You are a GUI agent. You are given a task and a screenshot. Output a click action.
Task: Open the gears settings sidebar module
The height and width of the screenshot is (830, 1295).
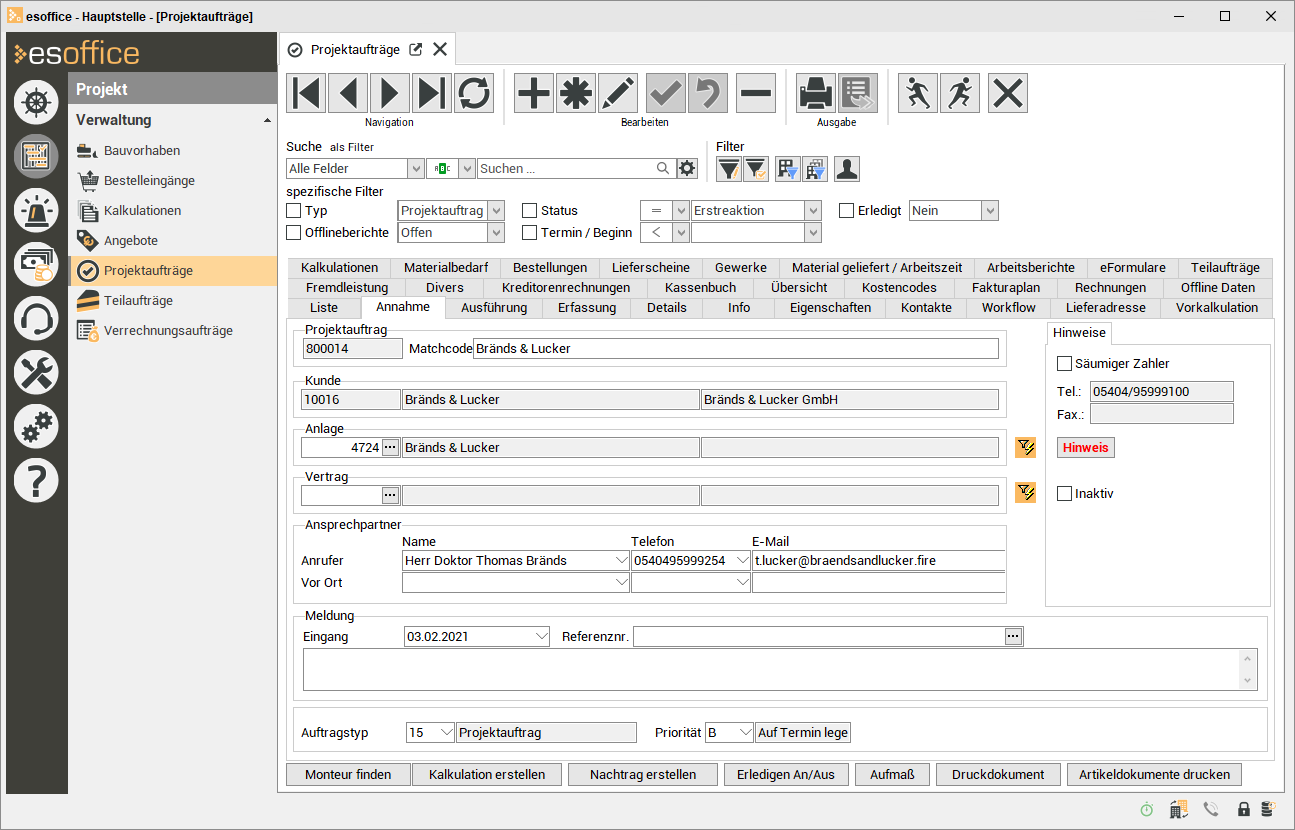36,427
